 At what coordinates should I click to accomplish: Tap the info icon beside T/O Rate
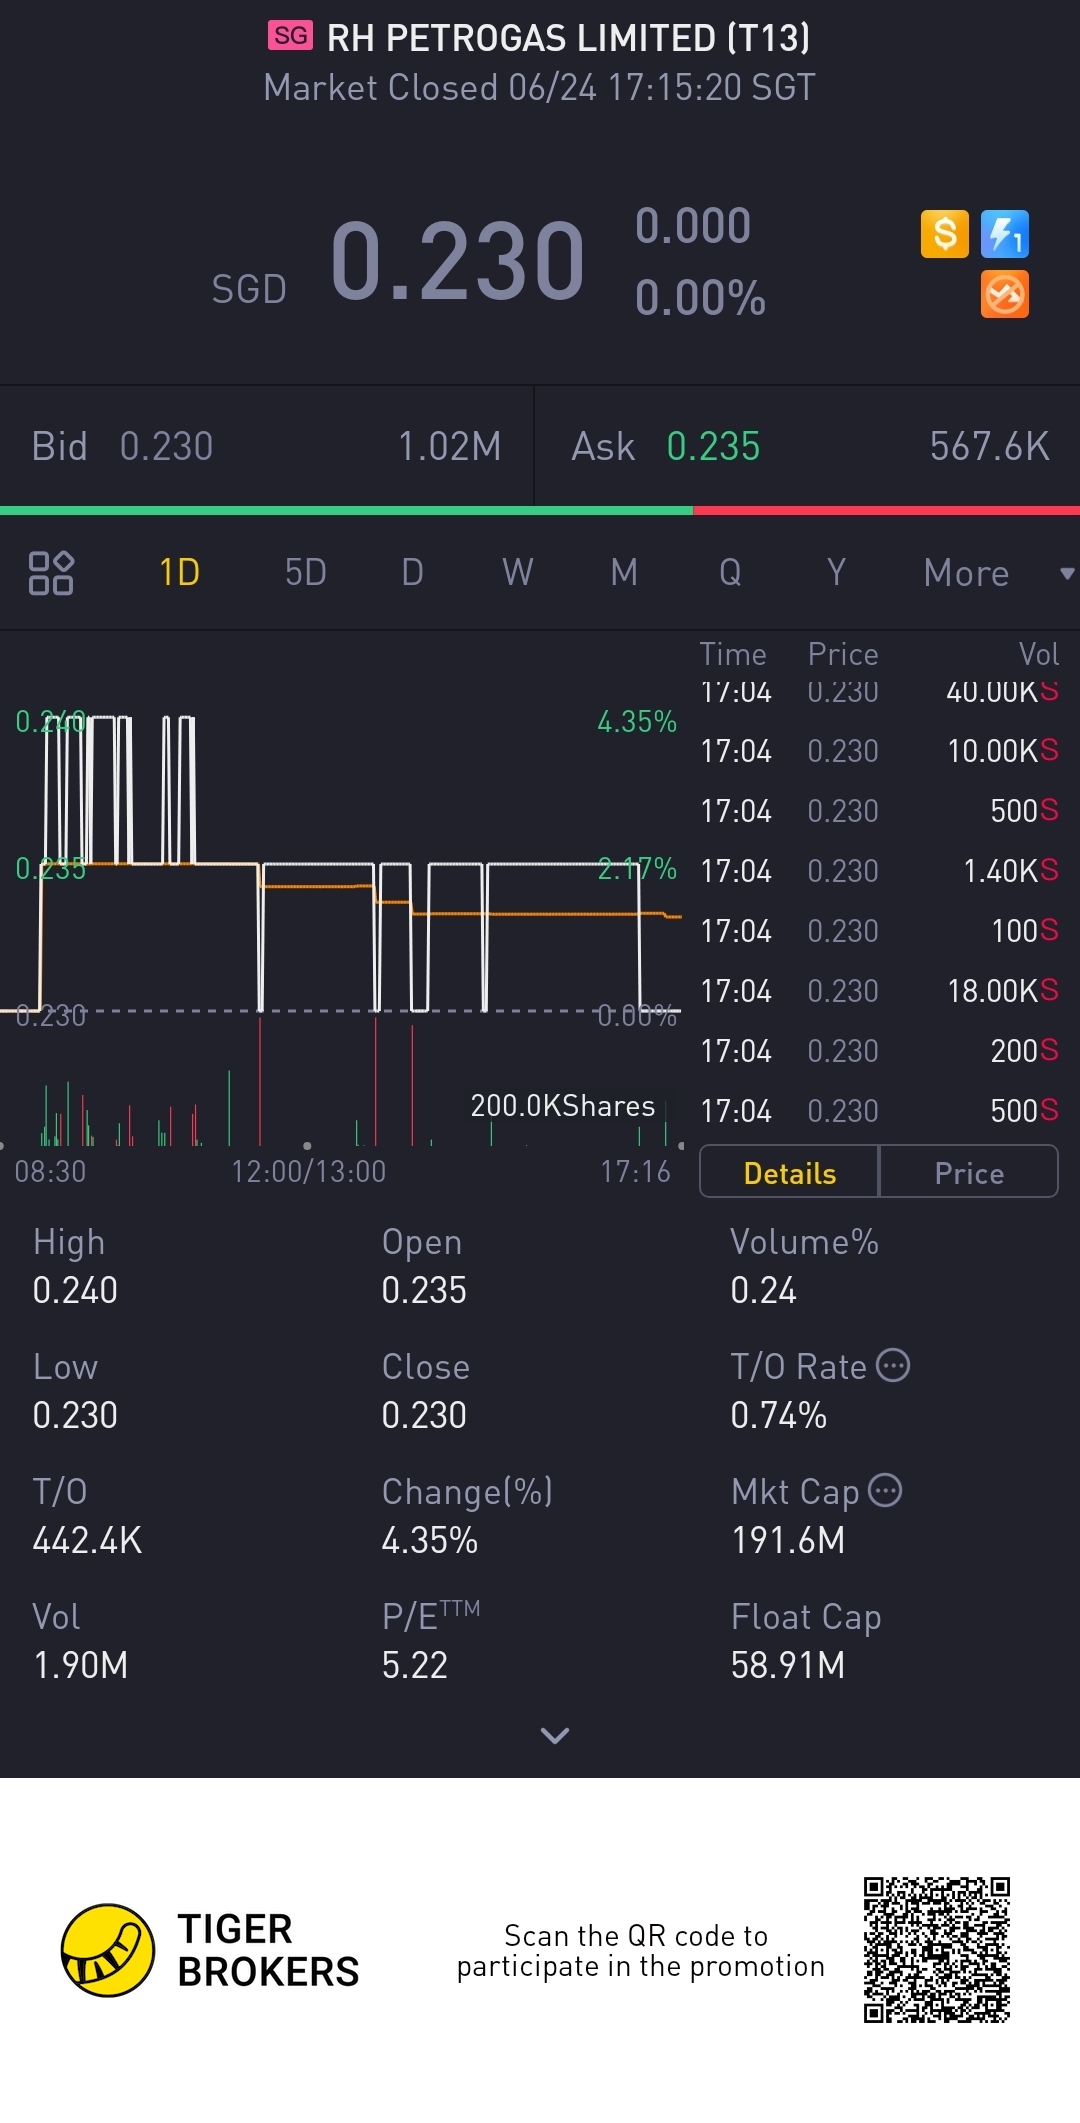tap(893, 1365)
